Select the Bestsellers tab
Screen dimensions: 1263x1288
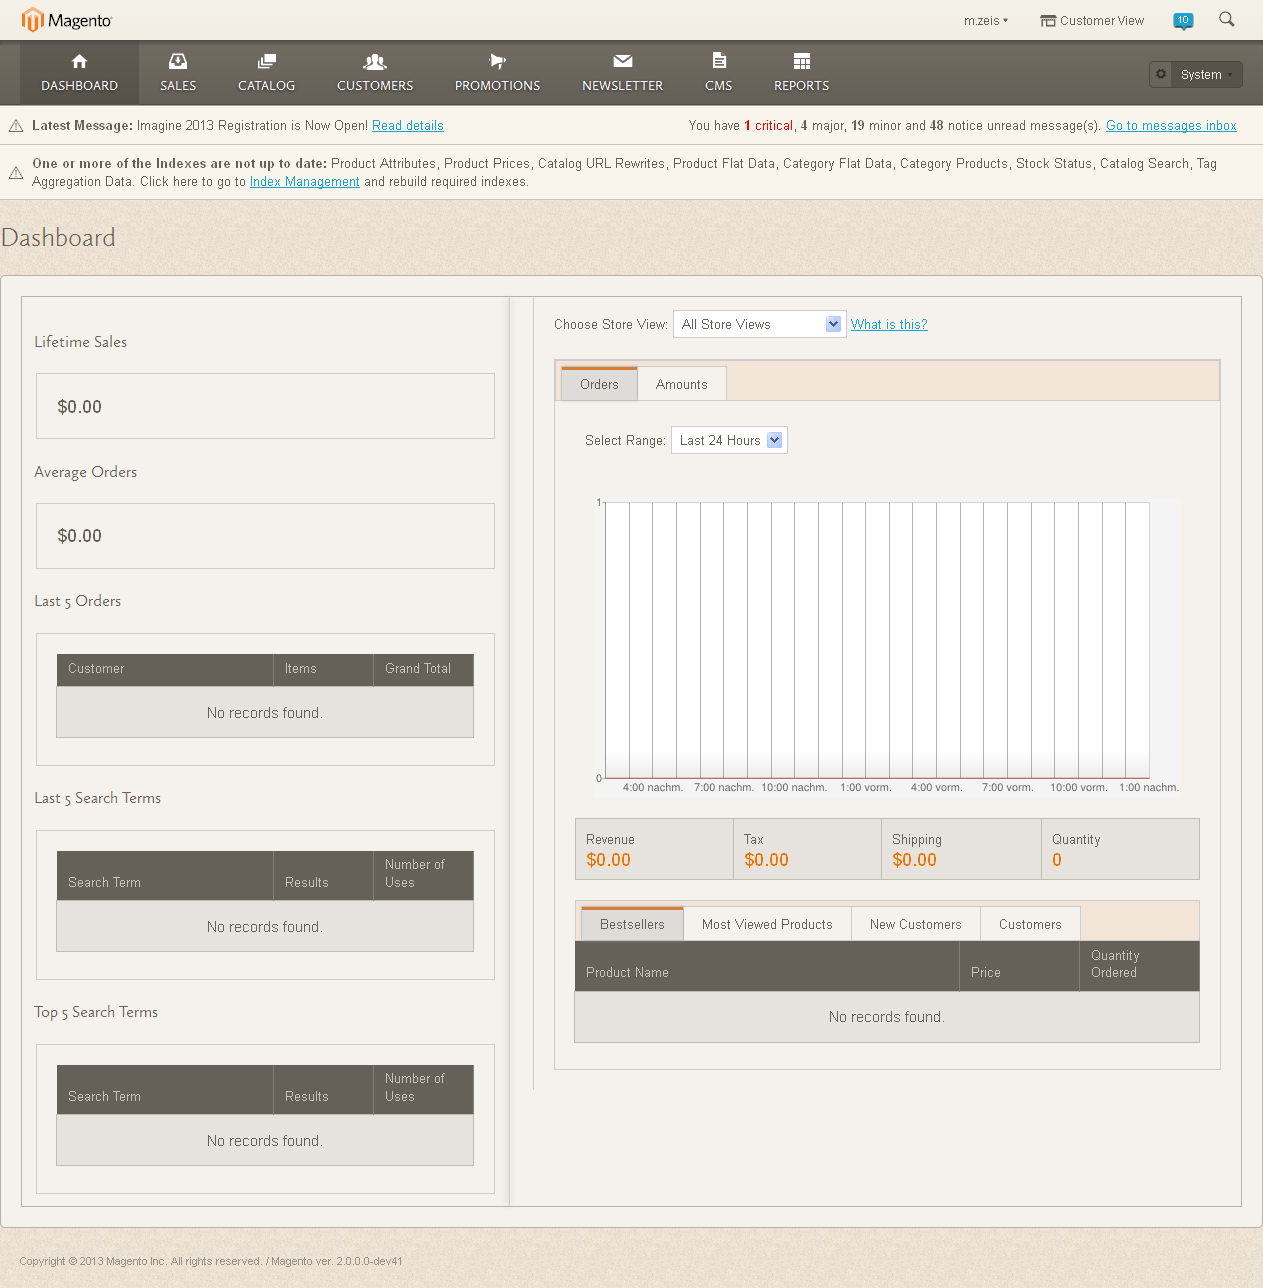point(632,924)
